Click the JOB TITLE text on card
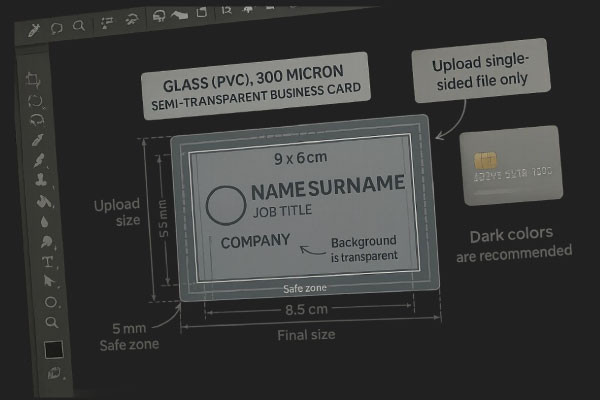The height and width of the screenshot is (400, 600). coord(282,211)
